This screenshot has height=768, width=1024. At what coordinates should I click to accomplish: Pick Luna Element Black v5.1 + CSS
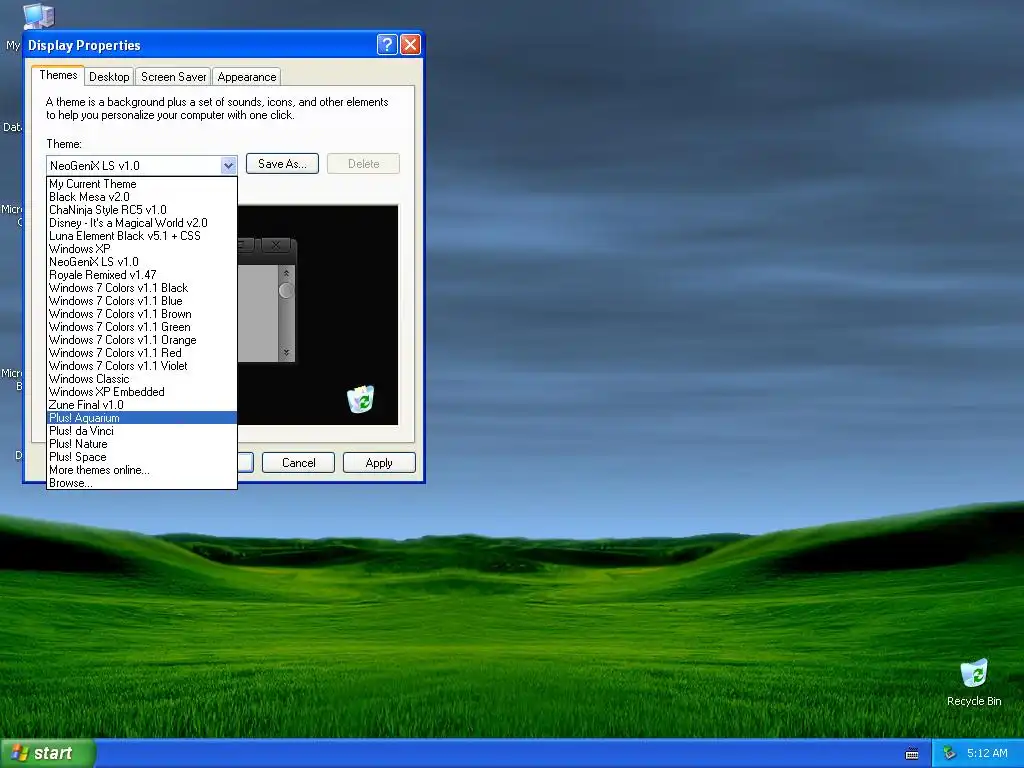142,236
